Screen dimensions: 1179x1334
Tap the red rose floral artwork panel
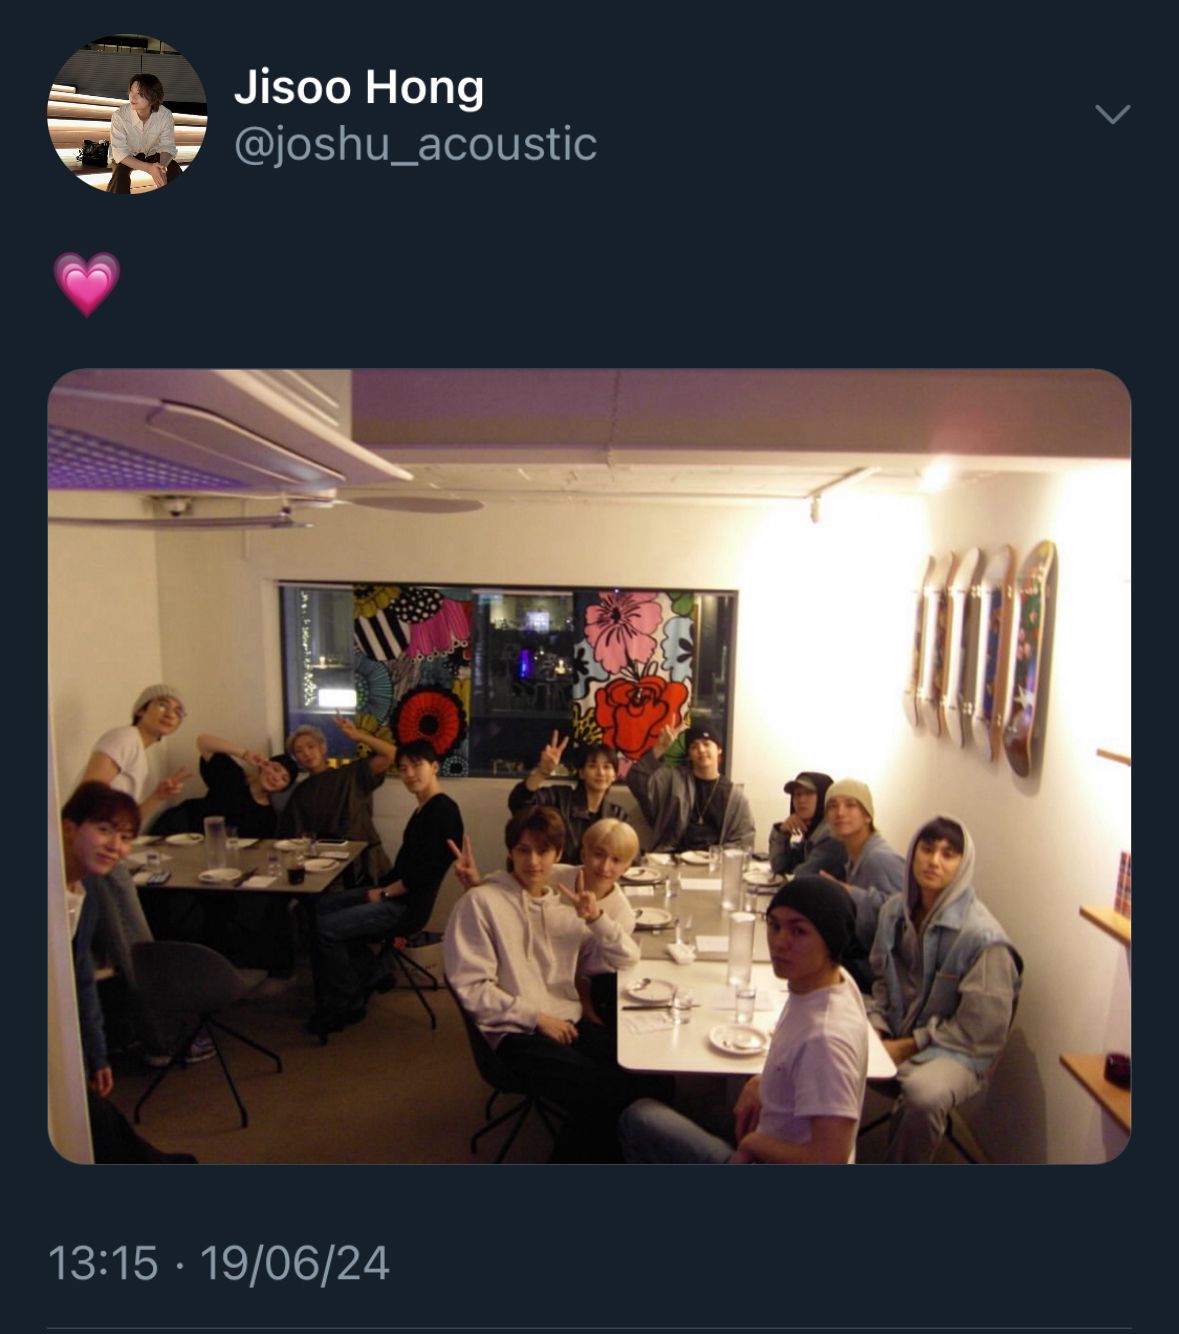pos(634,674)
